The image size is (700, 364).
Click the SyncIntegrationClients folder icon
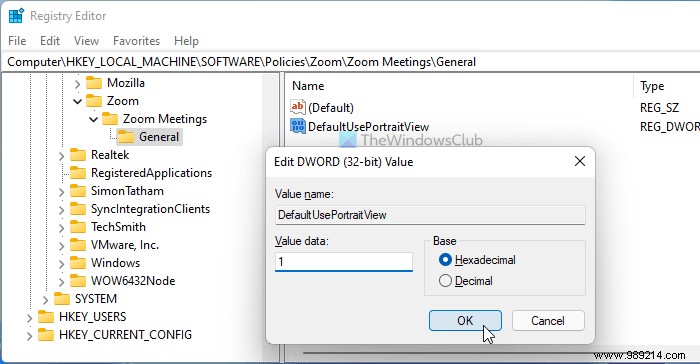coord(78,209)
